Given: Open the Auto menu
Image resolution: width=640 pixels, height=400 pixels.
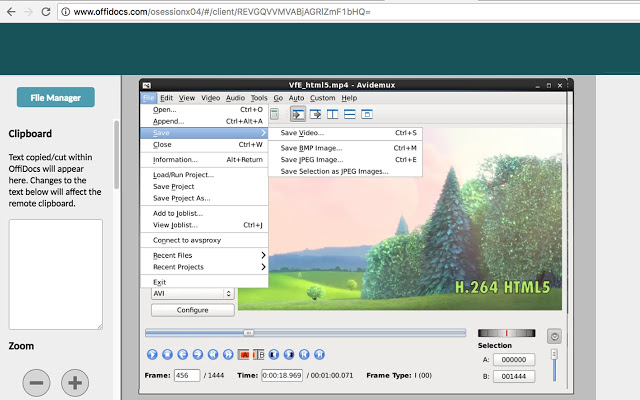Looking at the screenshot, I should point(296,98).
